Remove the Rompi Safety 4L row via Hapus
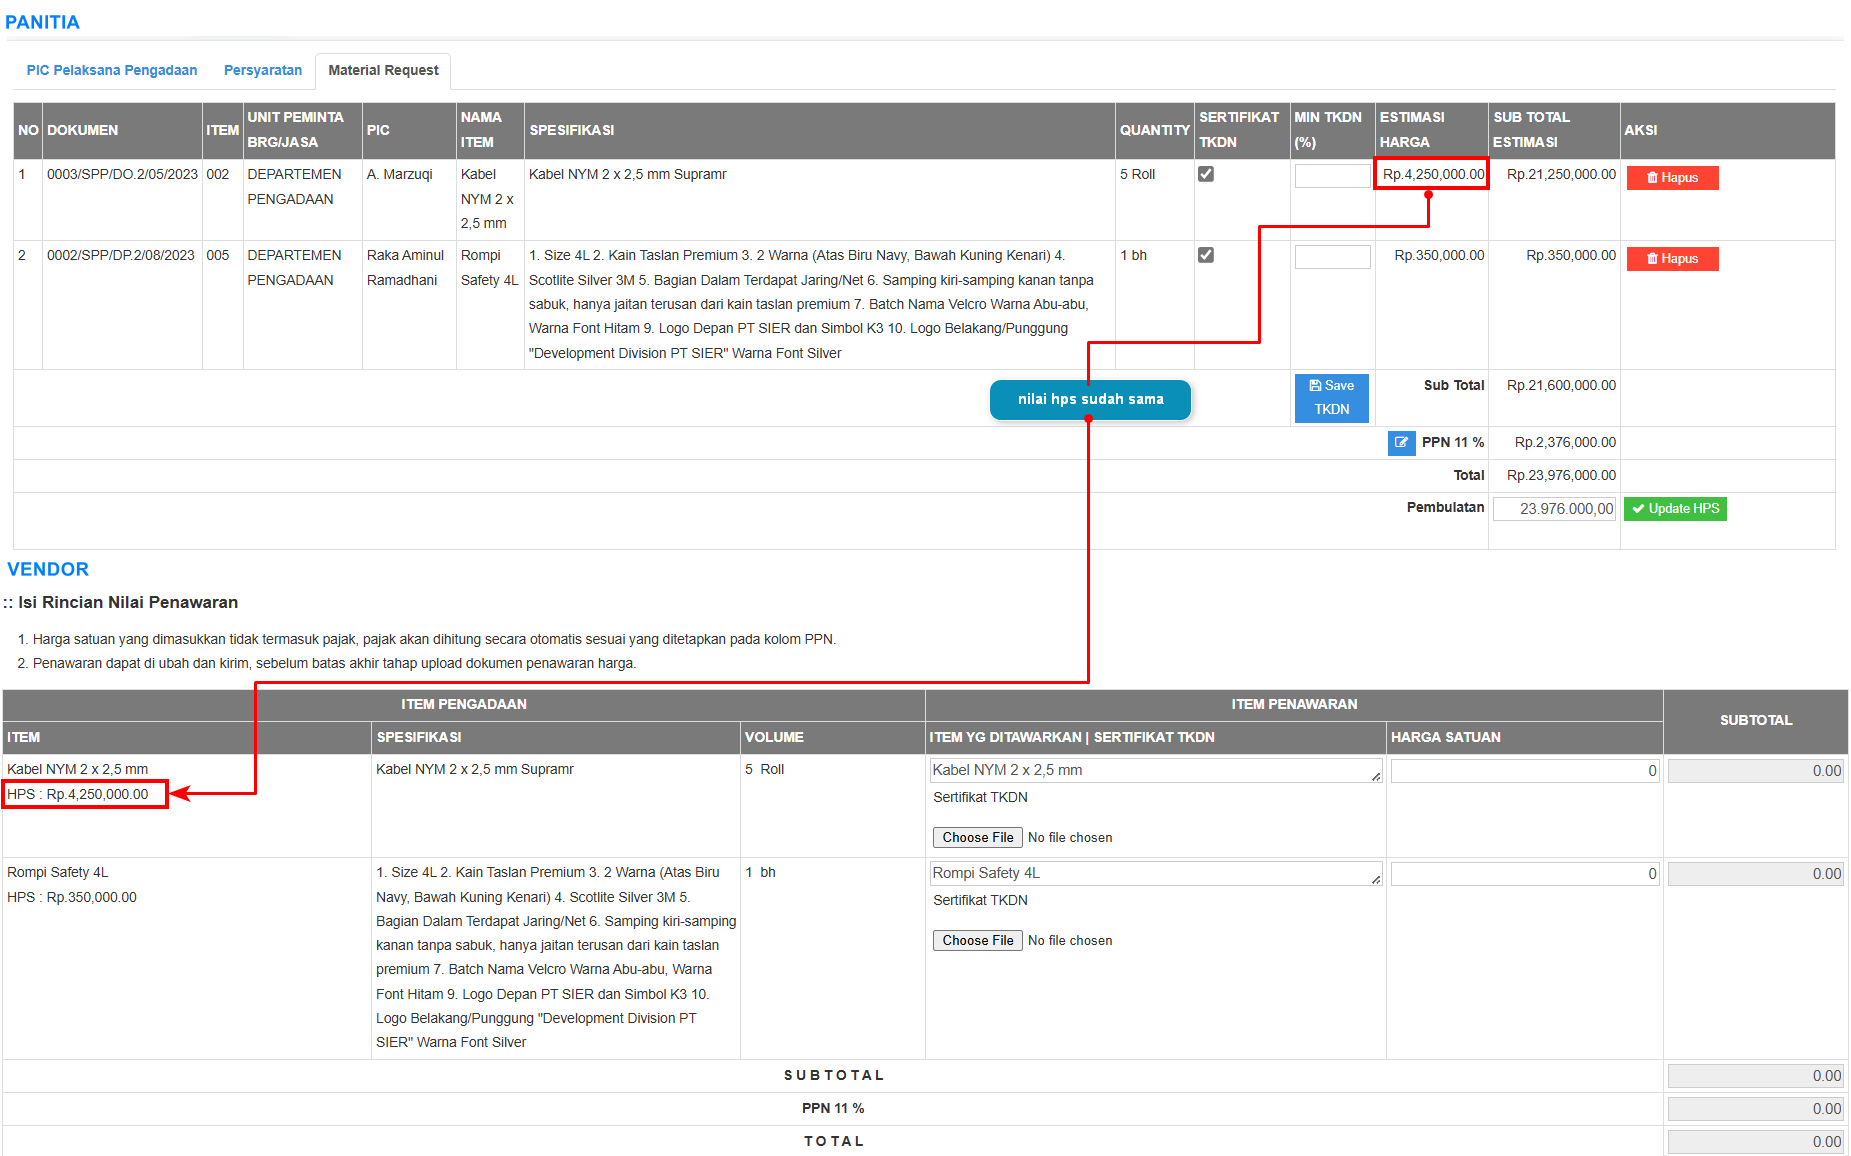This screenshot has height=1156, width=1851. [x=1672, y=259]
